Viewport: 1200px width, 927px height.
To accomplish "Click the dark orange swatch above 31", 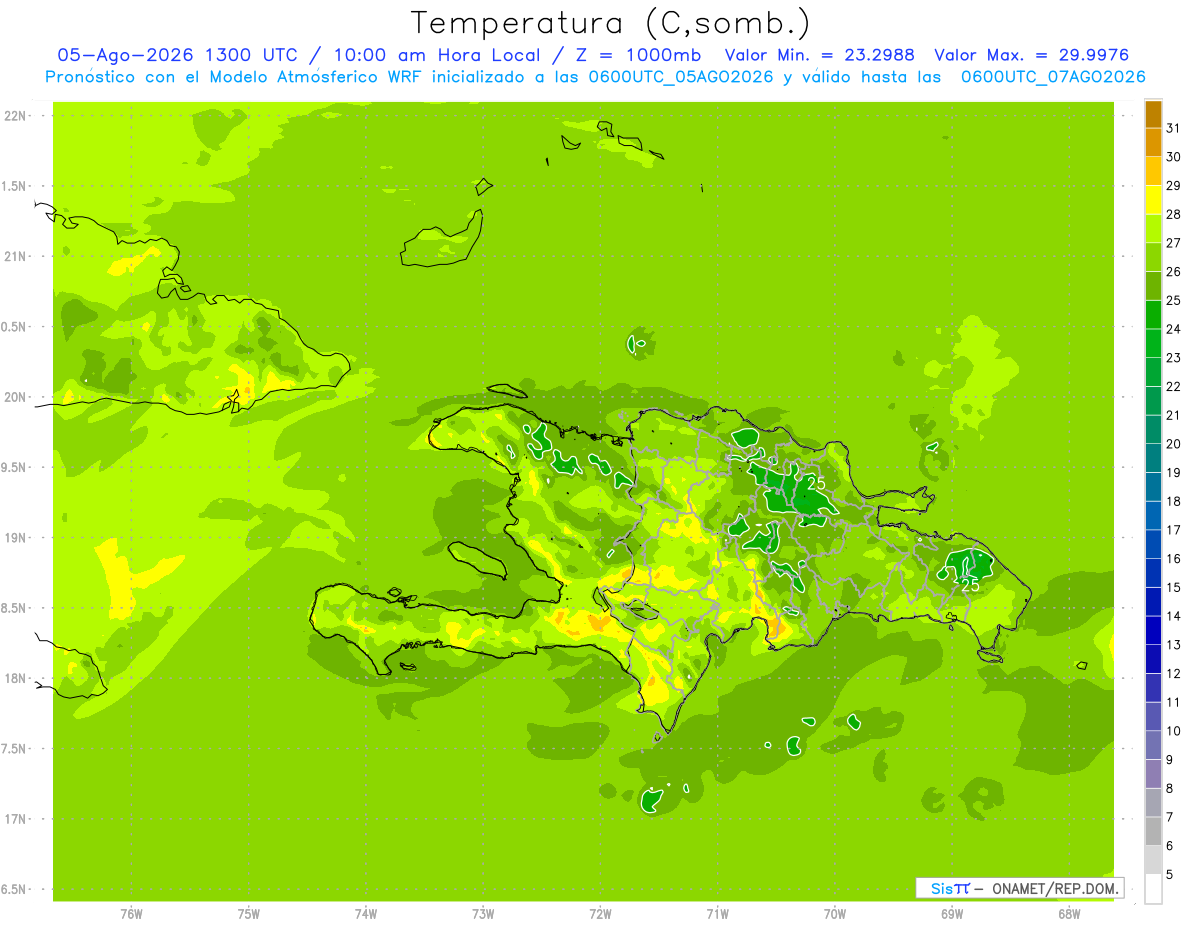I will 1153,114.
